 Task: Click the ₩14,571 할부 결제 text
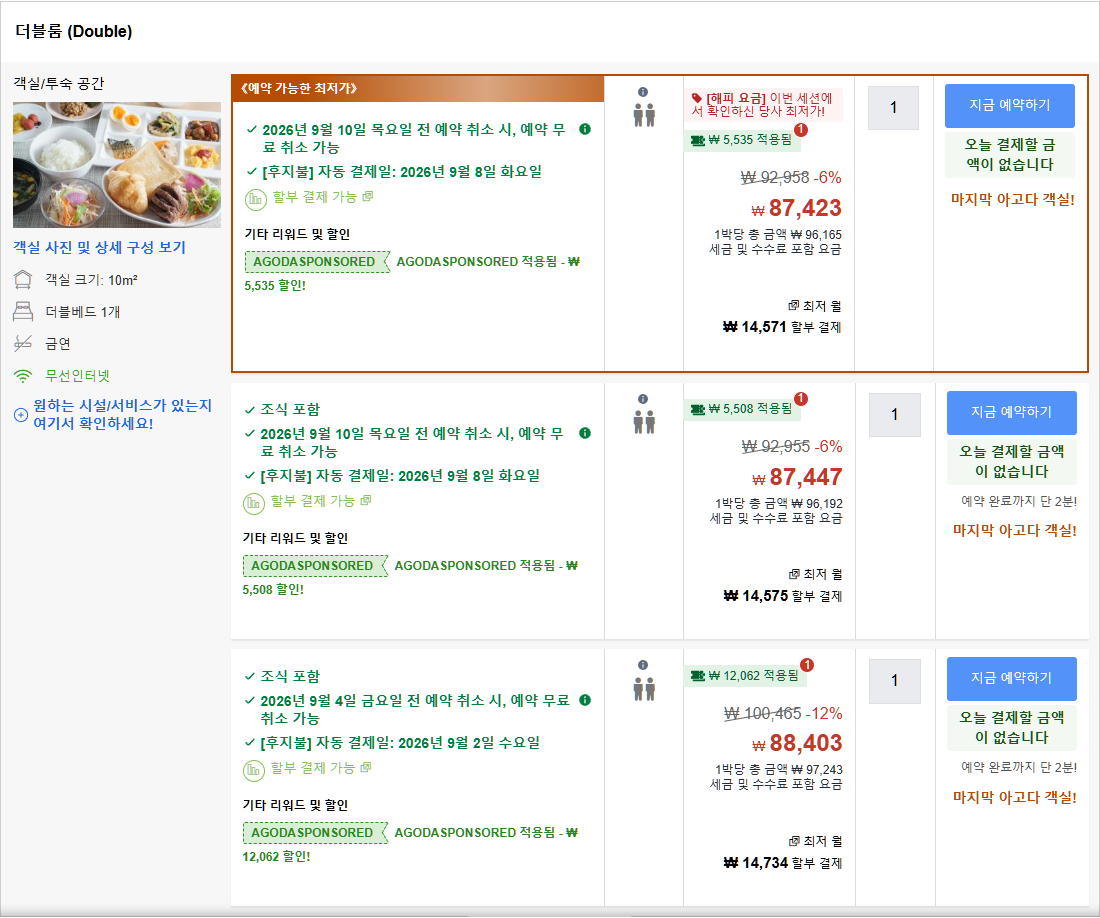(x=782, y=327)
